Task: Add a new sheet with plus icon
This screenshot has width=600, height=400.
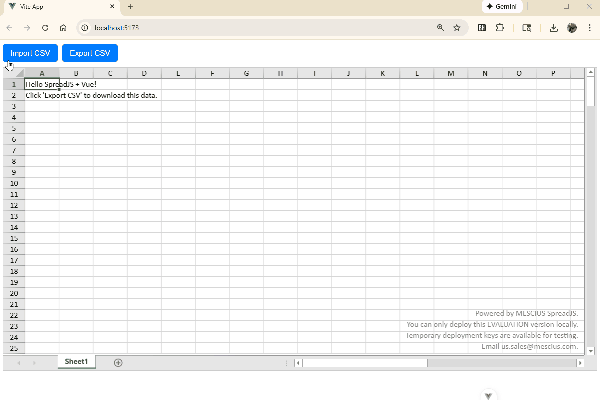Action: [x=118, y=362]
